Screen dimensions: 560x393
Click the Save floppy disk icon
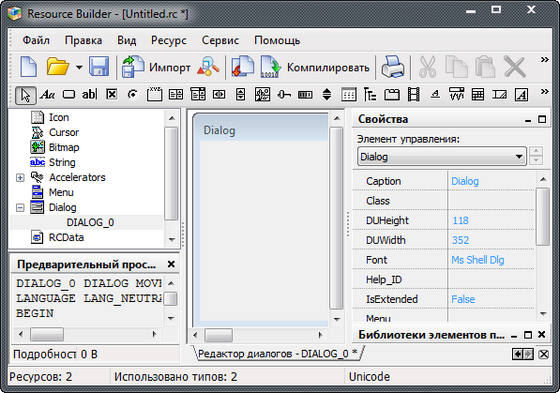tap(99, 66)
